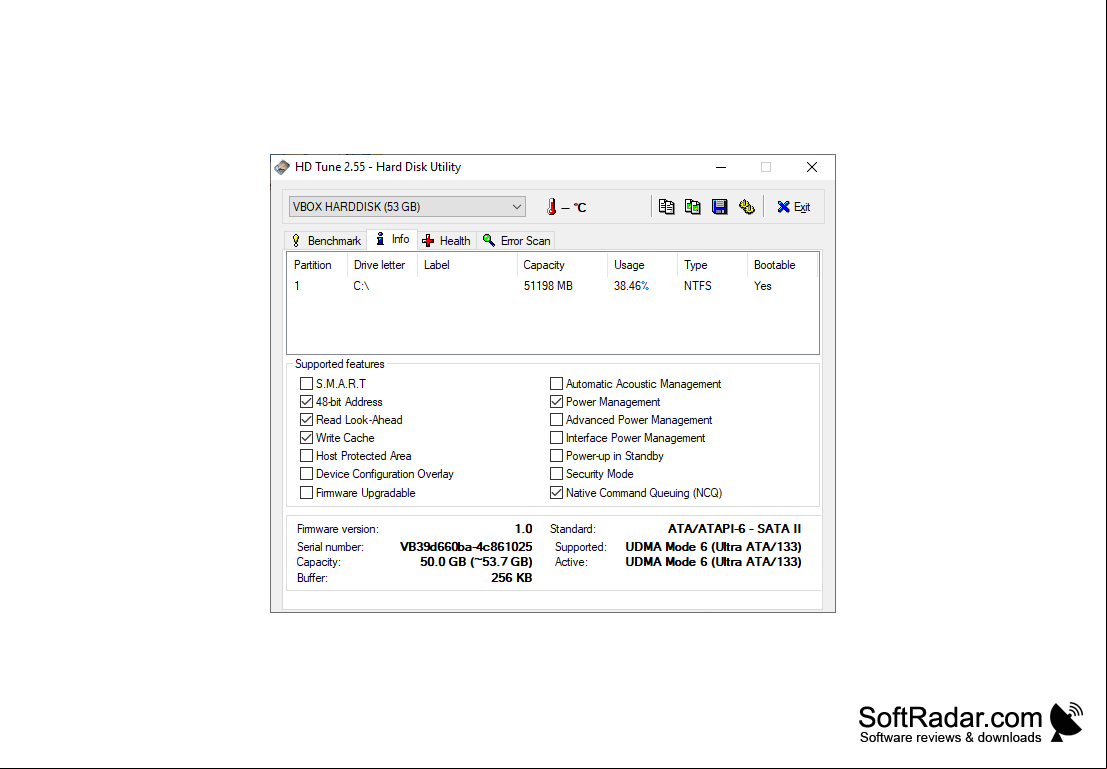1107x769 pixels.
Task: Click the Type column header
Action: click(x=712, y=265)
